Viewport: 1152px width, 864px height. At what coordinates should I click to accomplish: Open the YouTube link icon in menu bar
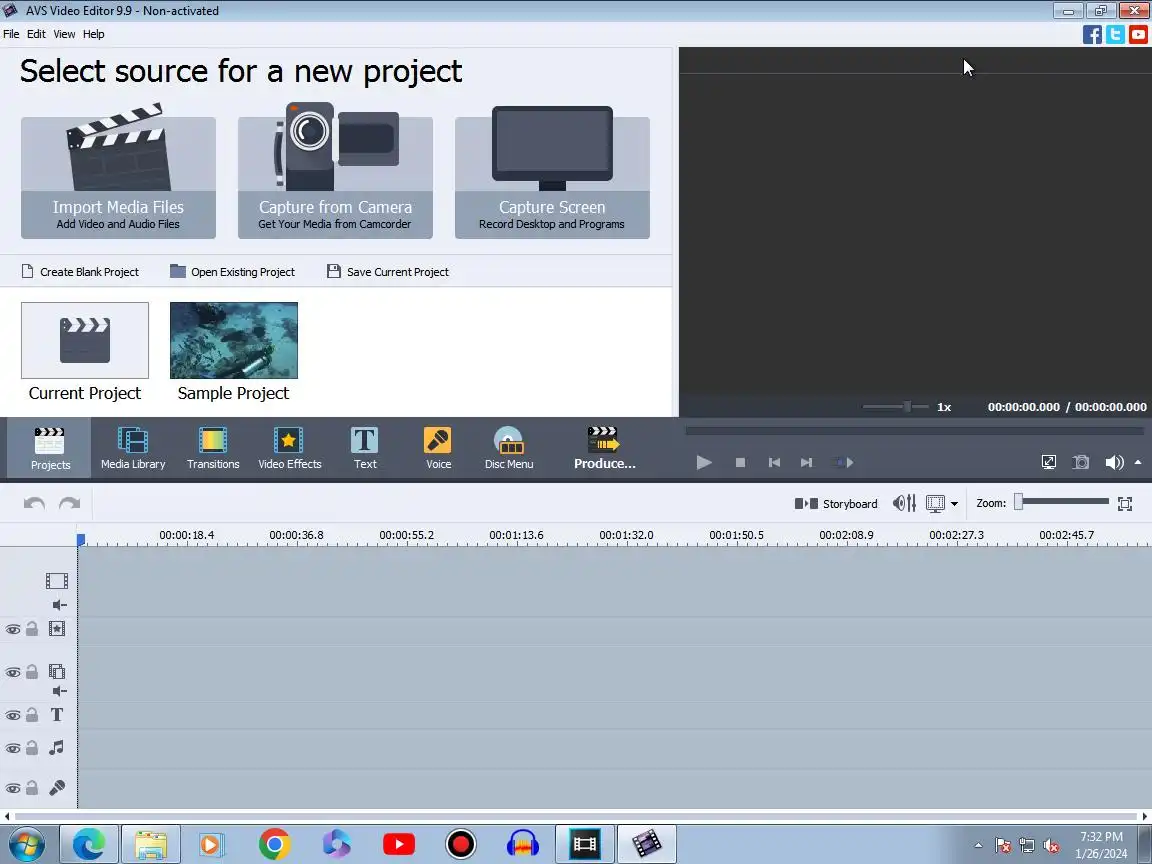(x=1138, y=35)
